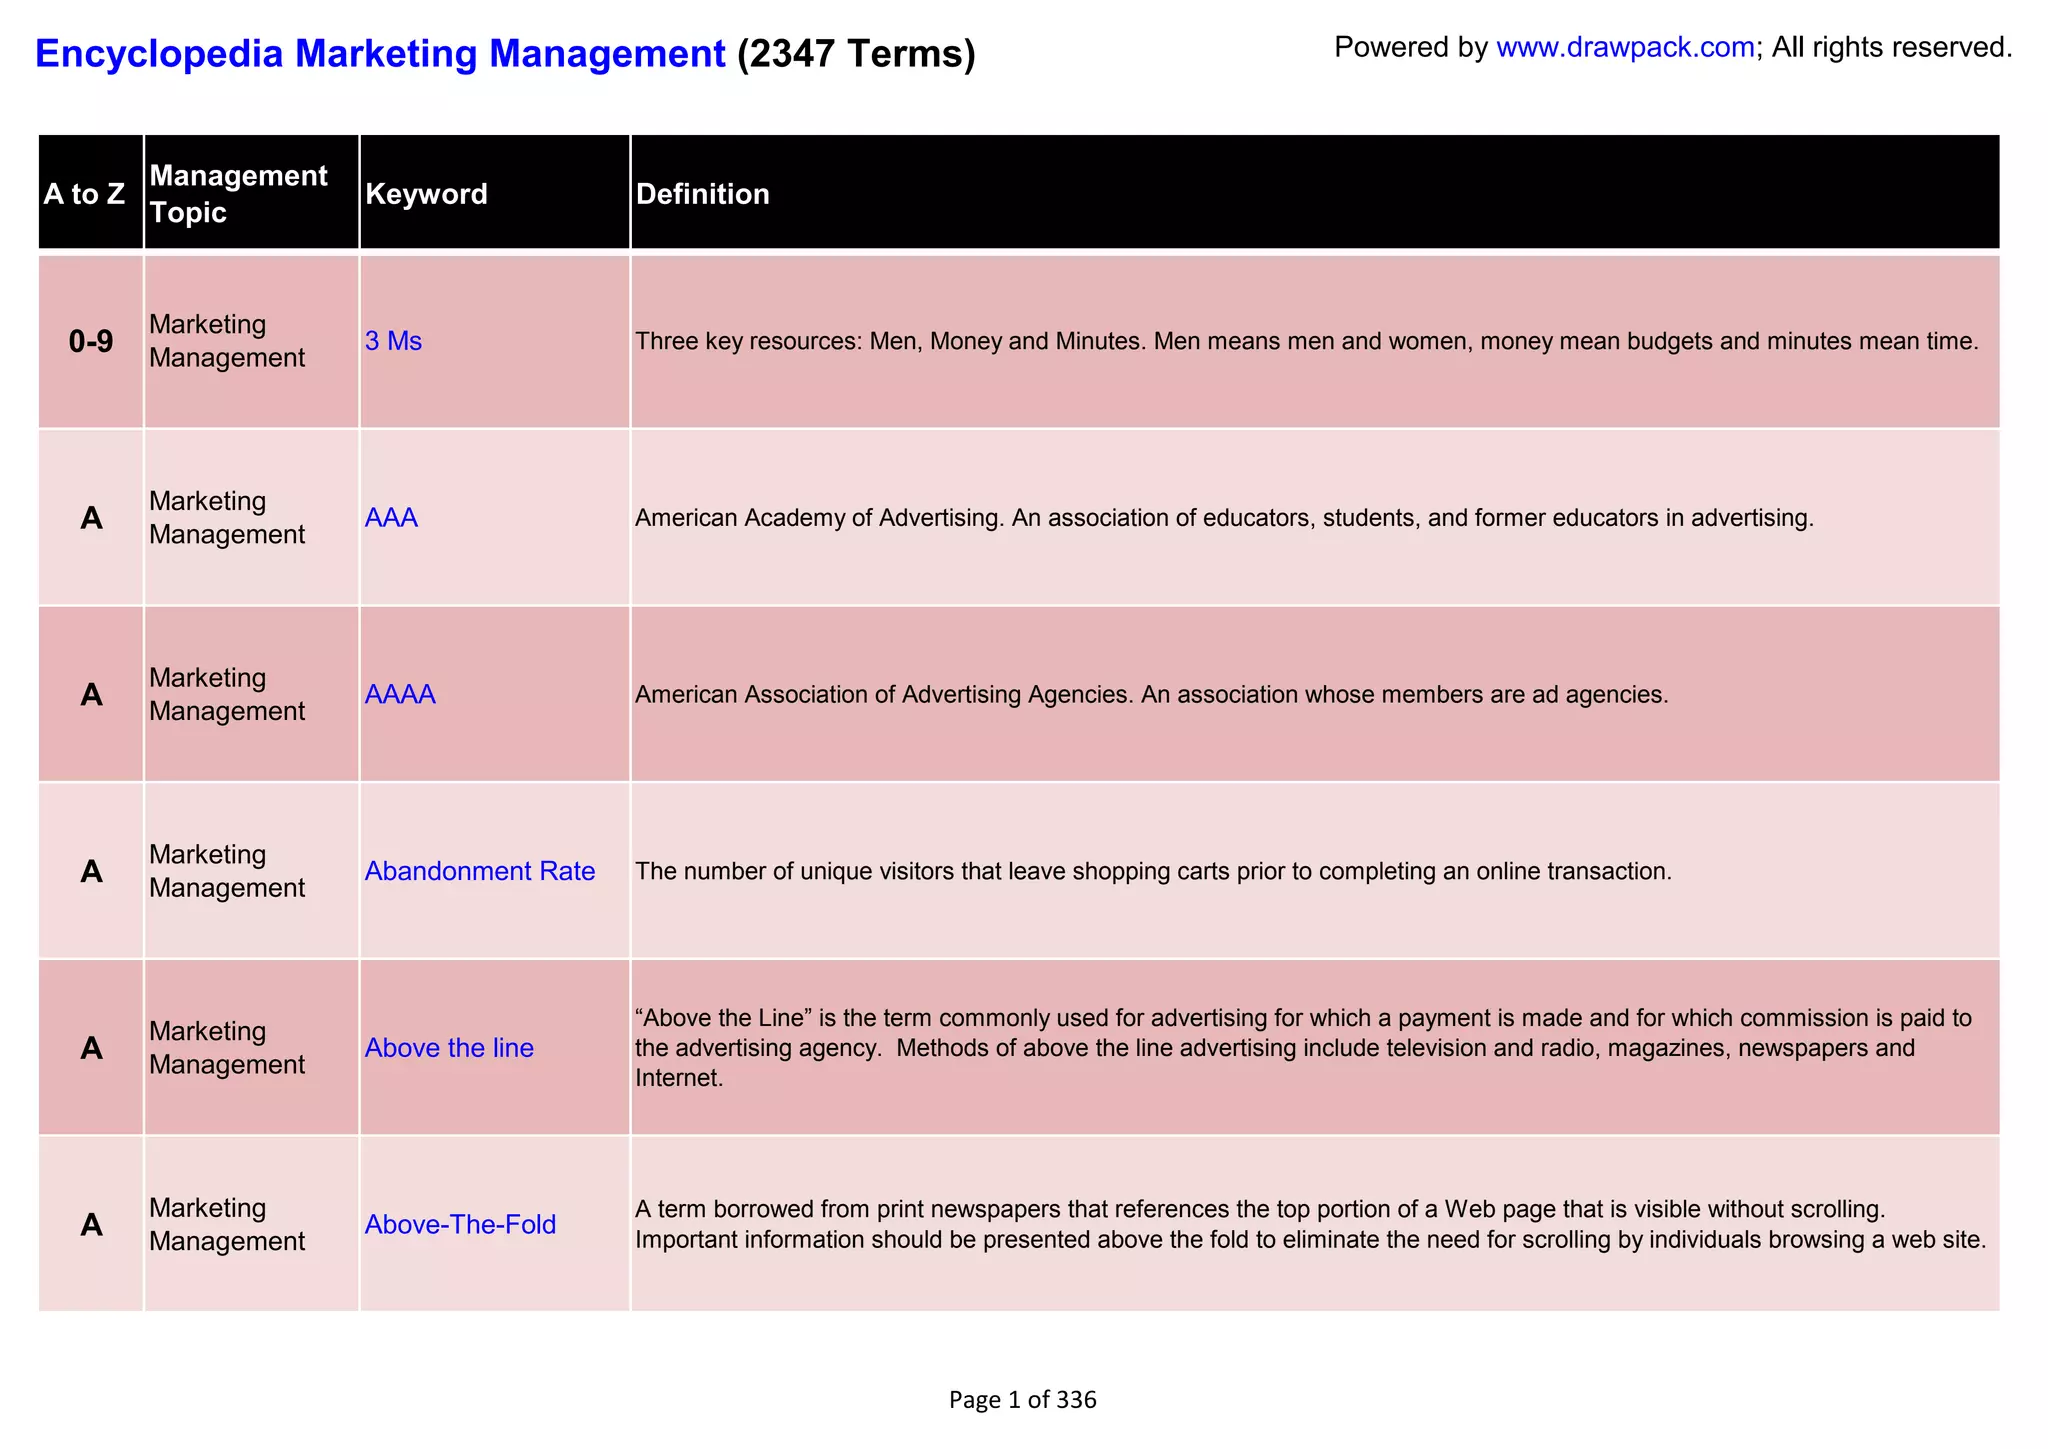Screen dimensions: 2048x1449
Task: Open the Abandonment Rate keyword link
Action: (x=480, y=871)
